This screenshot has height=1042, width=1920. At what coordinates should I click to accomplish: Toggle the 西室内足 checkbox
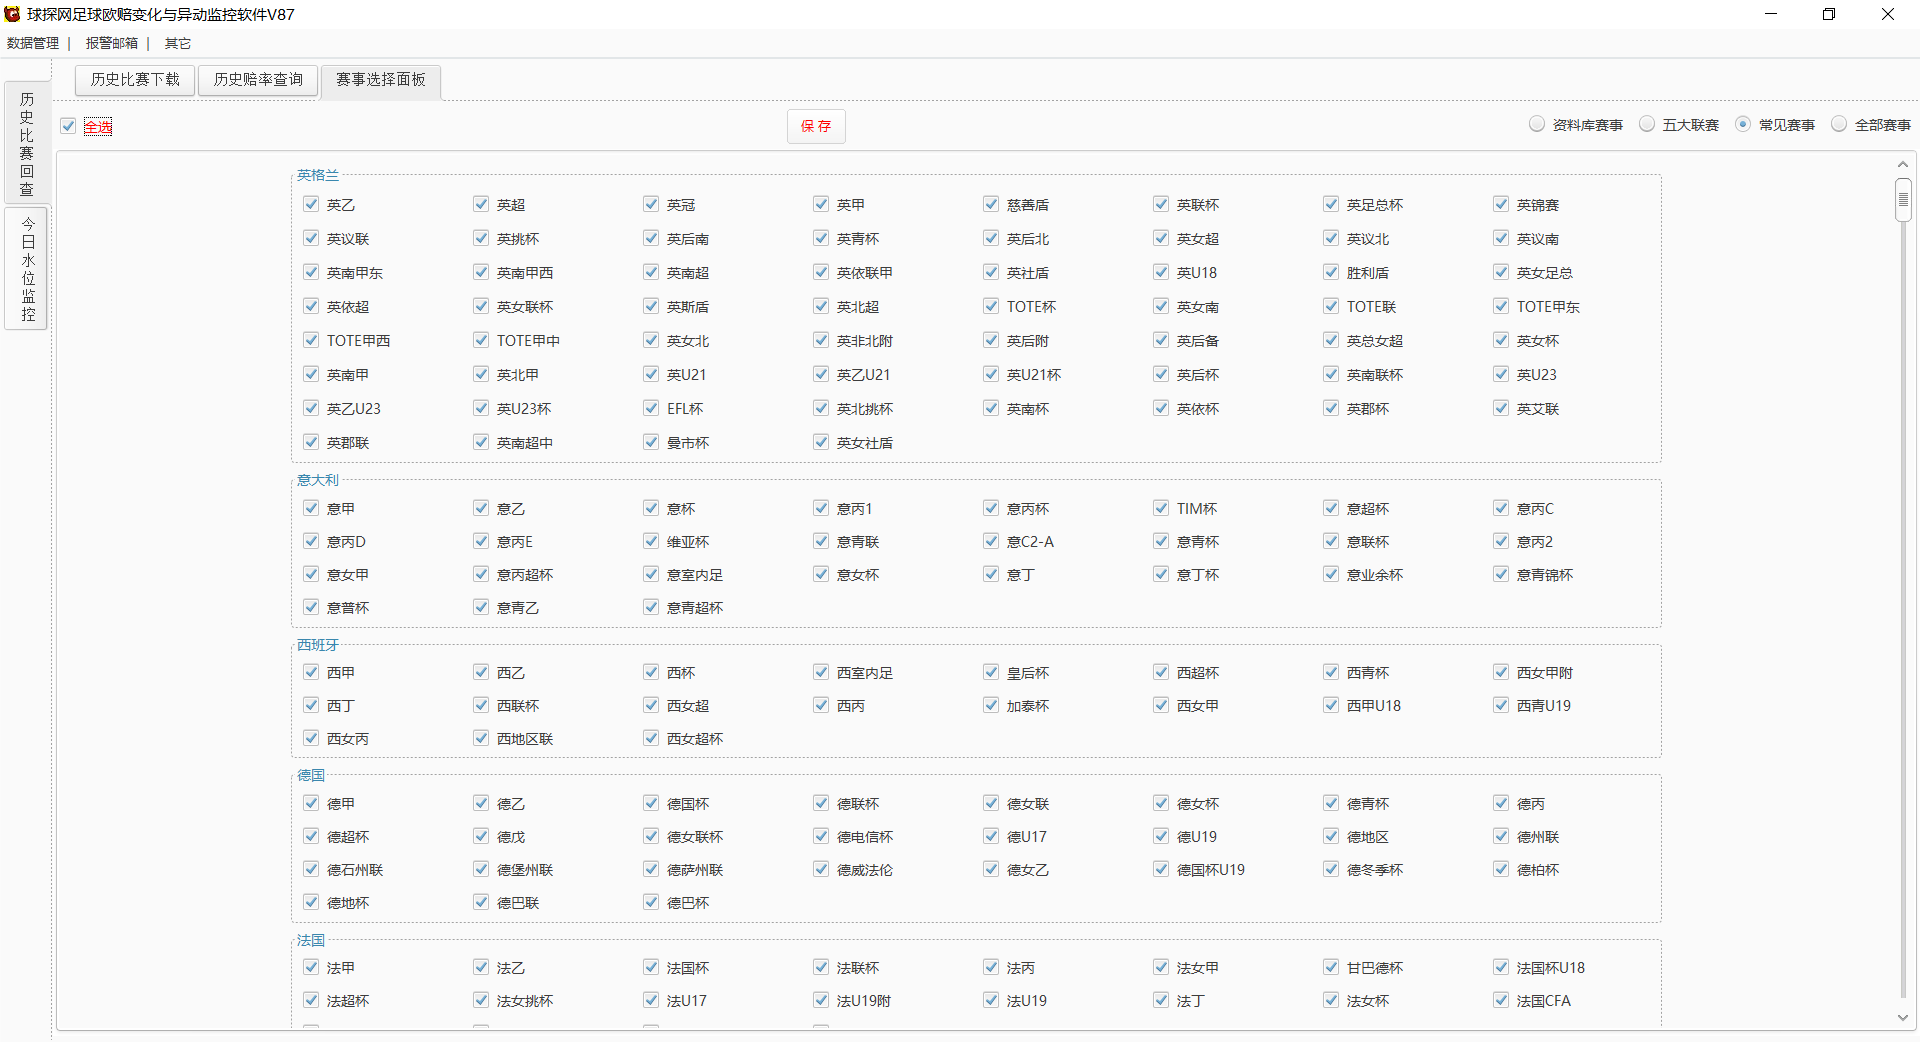[x=821, y=672]
